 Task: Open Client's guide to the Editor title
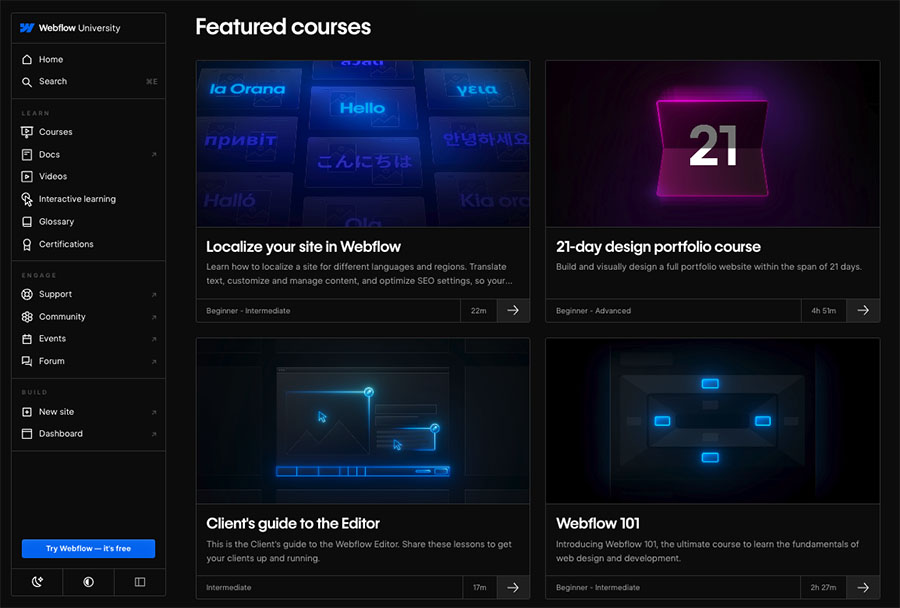click(x=293, y=524)
